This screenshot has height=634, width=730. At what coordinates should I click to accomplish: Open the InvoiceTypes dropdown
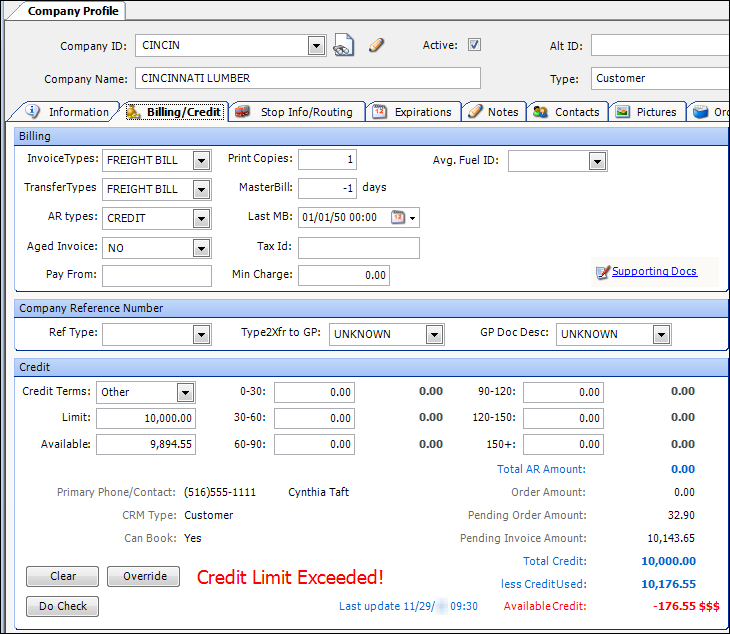coord(201,160)
